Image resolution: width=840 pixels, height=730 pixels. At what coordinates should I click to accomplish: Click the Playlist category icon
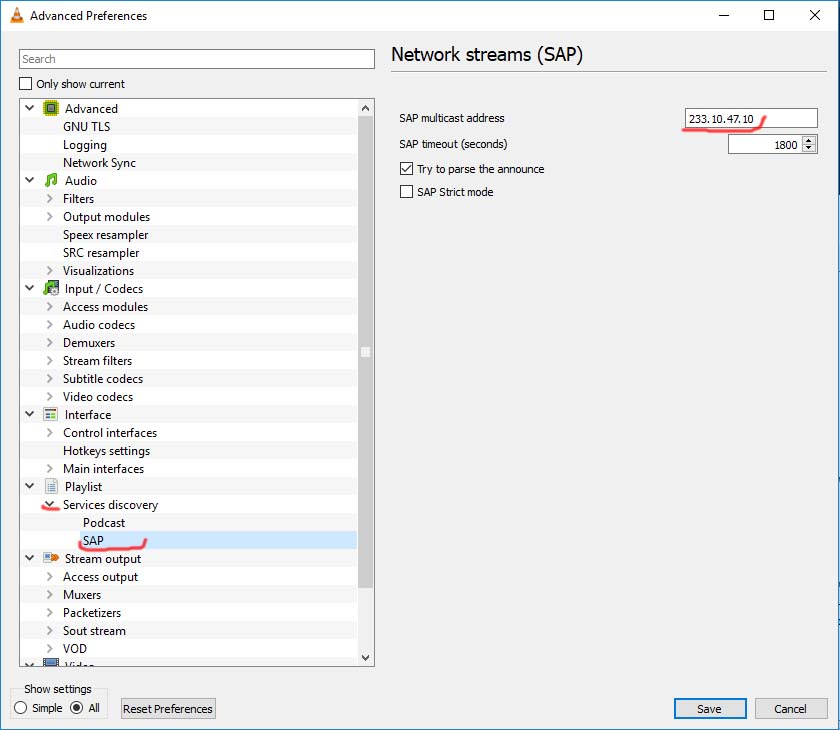[51, 486]
